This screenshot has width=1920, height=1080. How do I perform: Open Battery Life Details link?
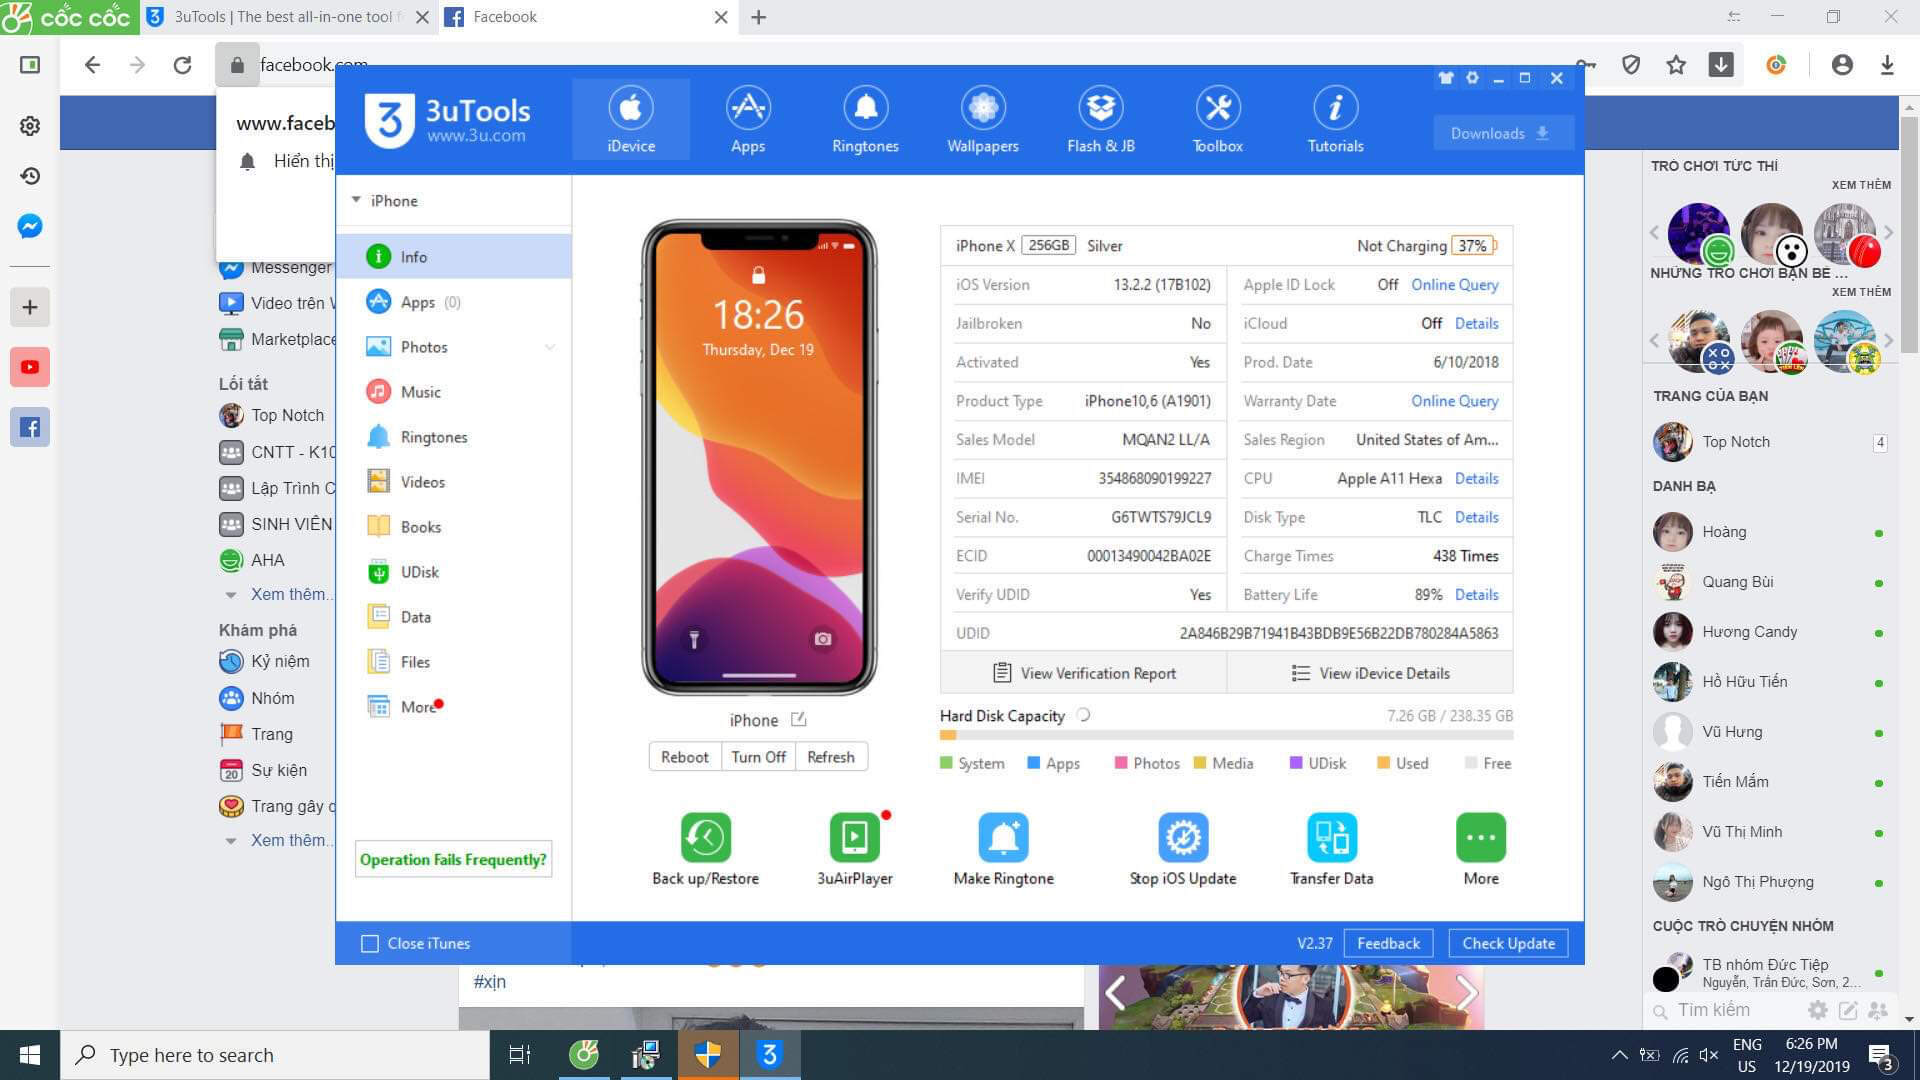point(1477,594)
